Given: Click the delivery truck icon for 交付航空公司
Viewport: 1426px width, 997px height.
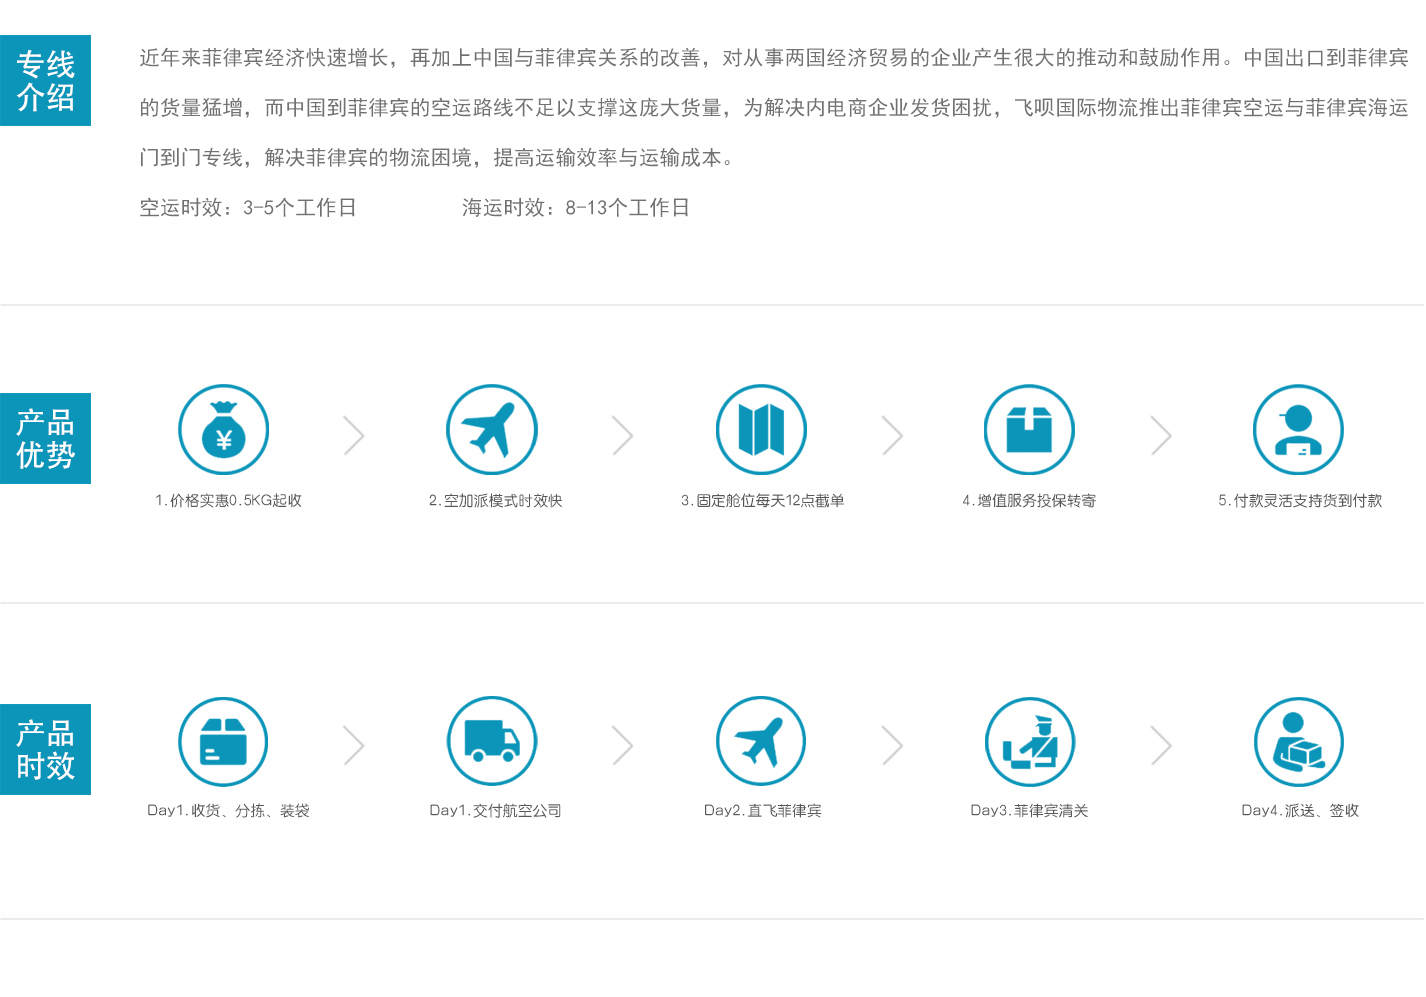Looking at the screenshot, I should tap(491, 742).
